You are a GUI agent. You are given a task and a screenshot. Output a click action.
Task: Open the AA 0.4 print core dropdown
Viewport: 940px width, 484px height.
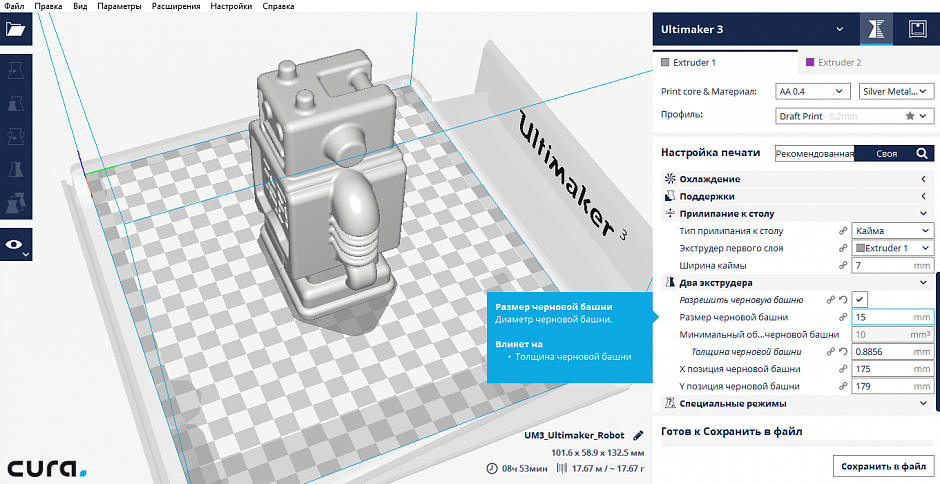812,91
